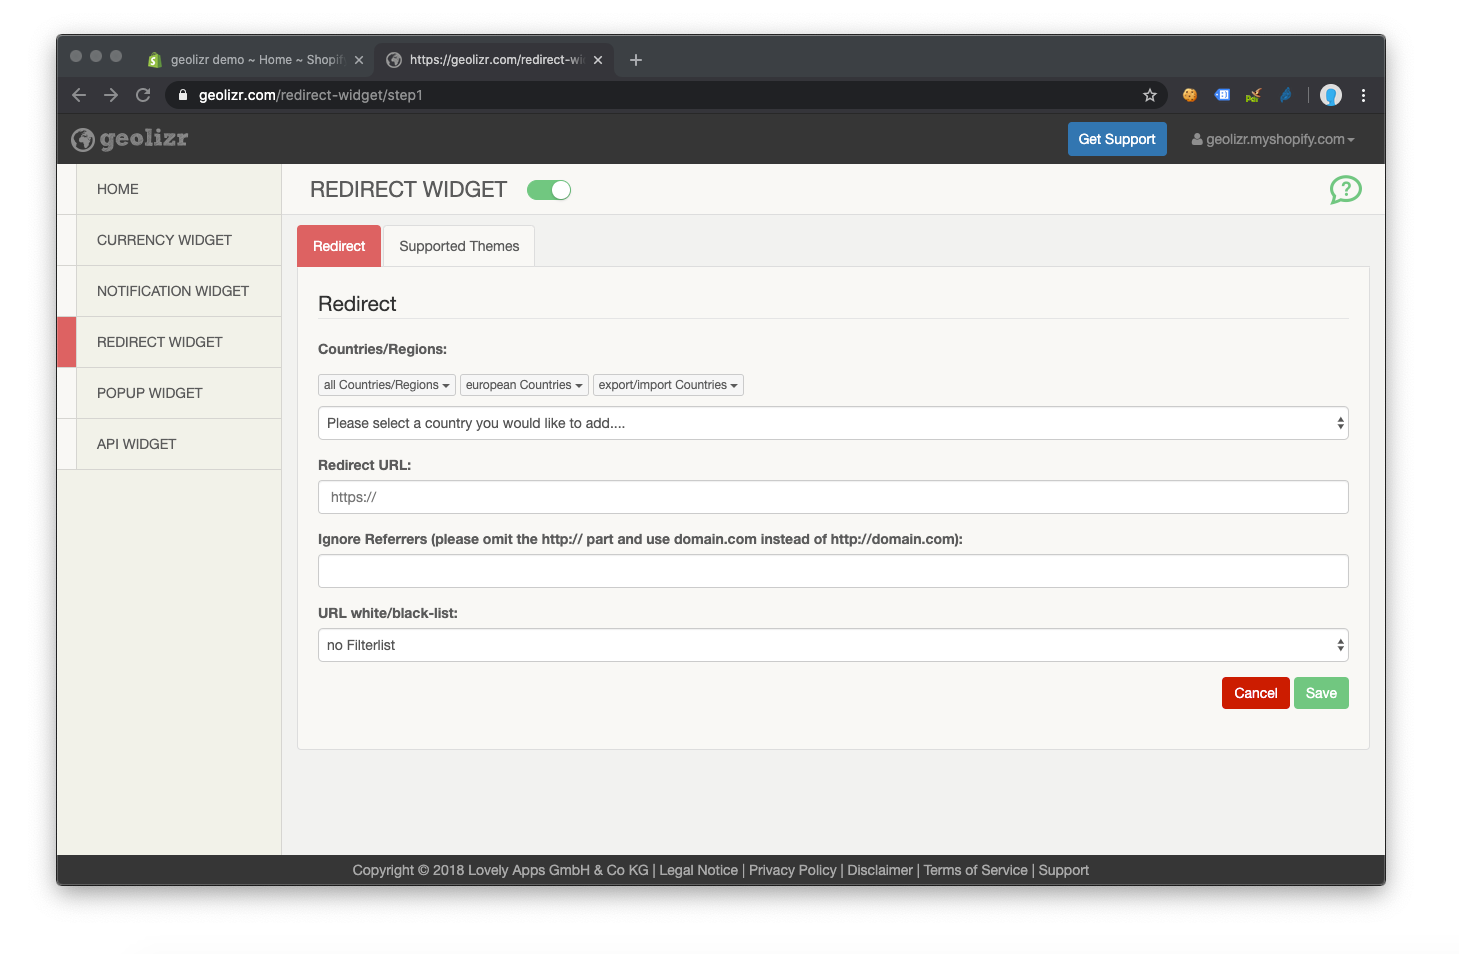Open the Chrome three-dot menu

(x=1363, y=95)
